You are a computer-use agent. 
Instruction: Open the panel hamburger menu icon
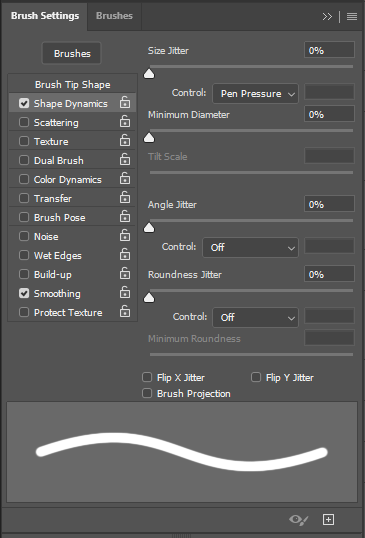(x=352, y=16)
